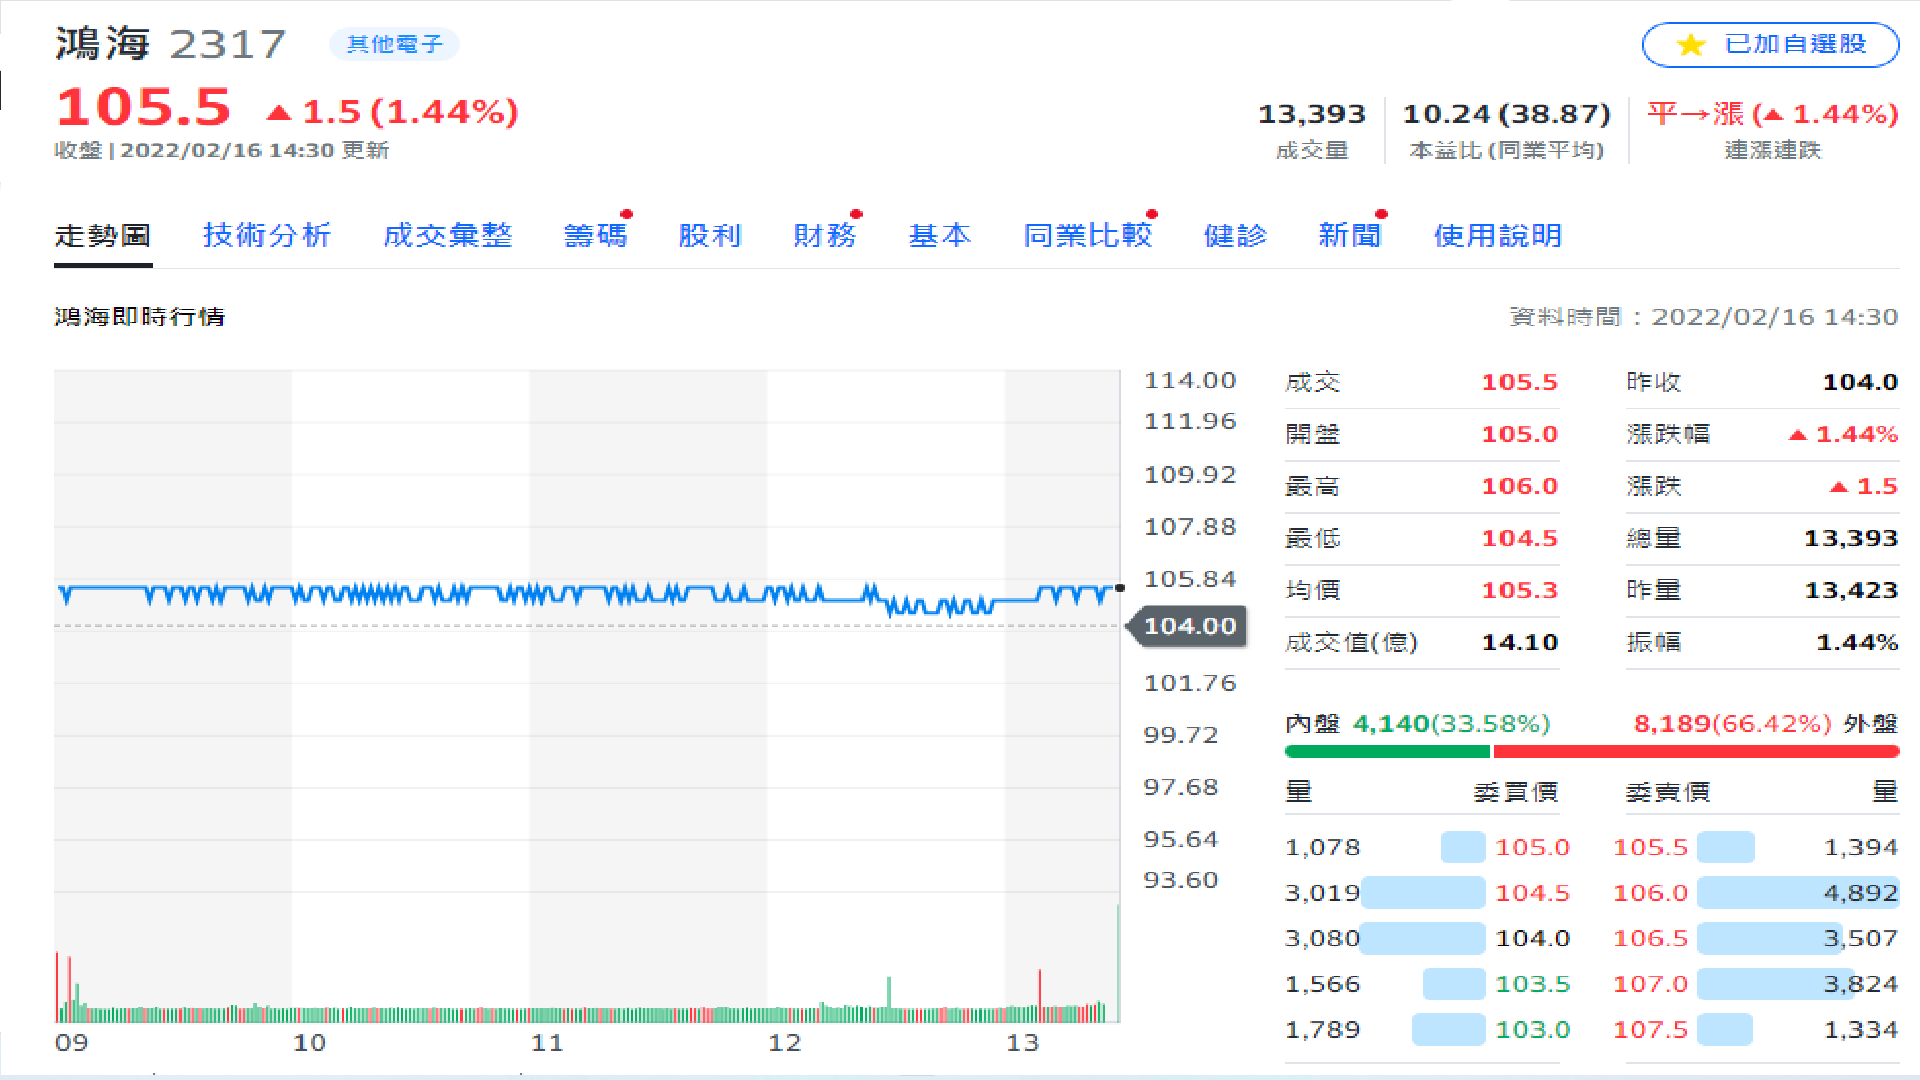
Task: Click the 最高 value 106.0 in quote table
Action: point(1519,486)
